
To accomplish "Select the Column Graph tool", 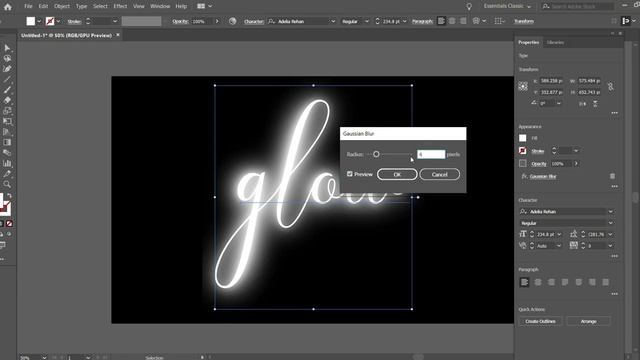I will point(7,163).
